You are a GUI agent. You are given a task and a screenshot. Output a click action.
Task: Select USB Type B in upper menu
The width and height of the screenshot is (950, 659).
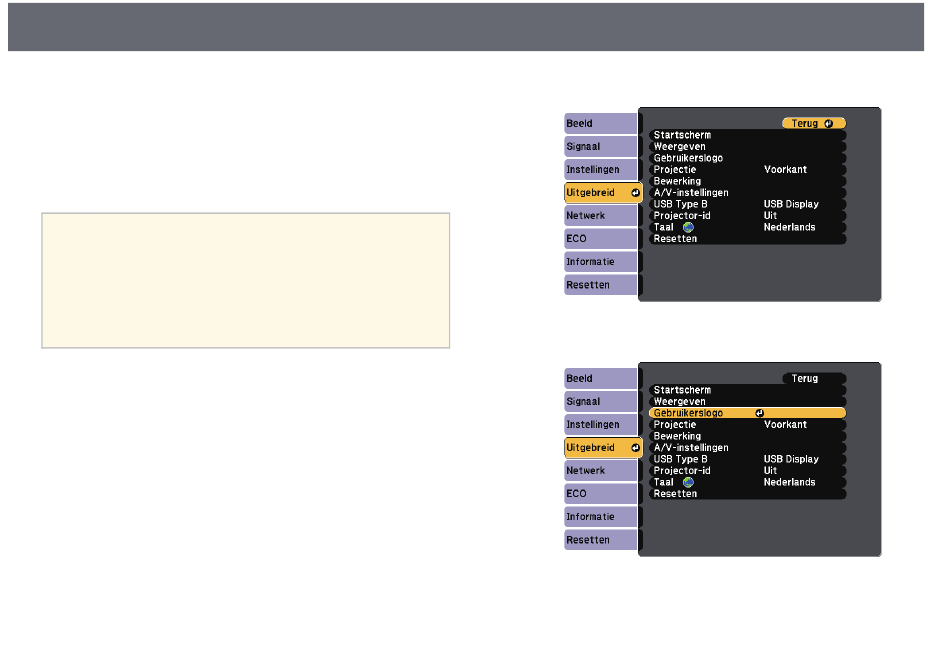point(747,204)
